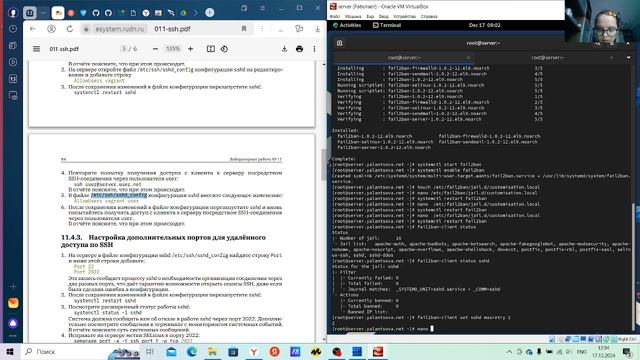Open a new browser tab with plus
The width and height of the screenshot is (640, 360).
(210, 13)
